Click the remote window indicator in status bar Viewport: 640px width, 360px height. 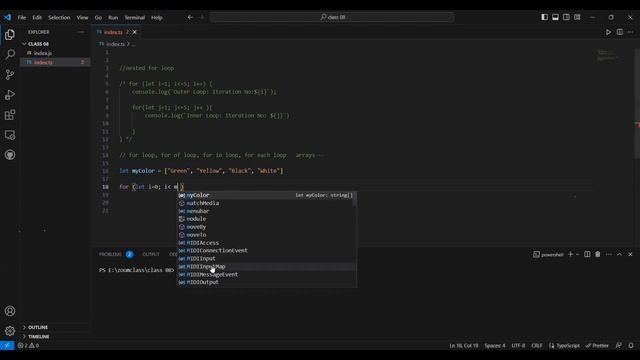point(7,345)
